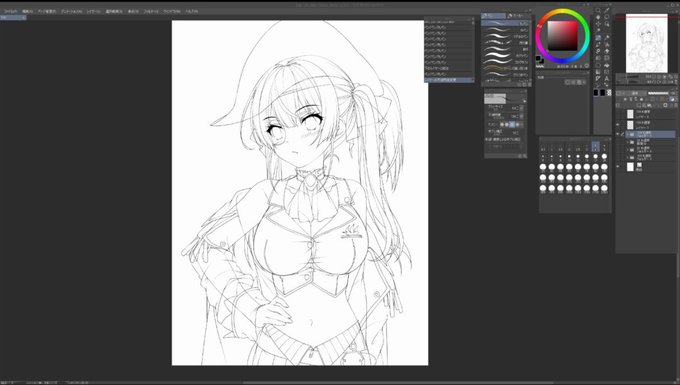The width and height of the screenshot is (680, 385).
Task: Click the opacity stepper in tool property
Action: [x=522, y=116]
